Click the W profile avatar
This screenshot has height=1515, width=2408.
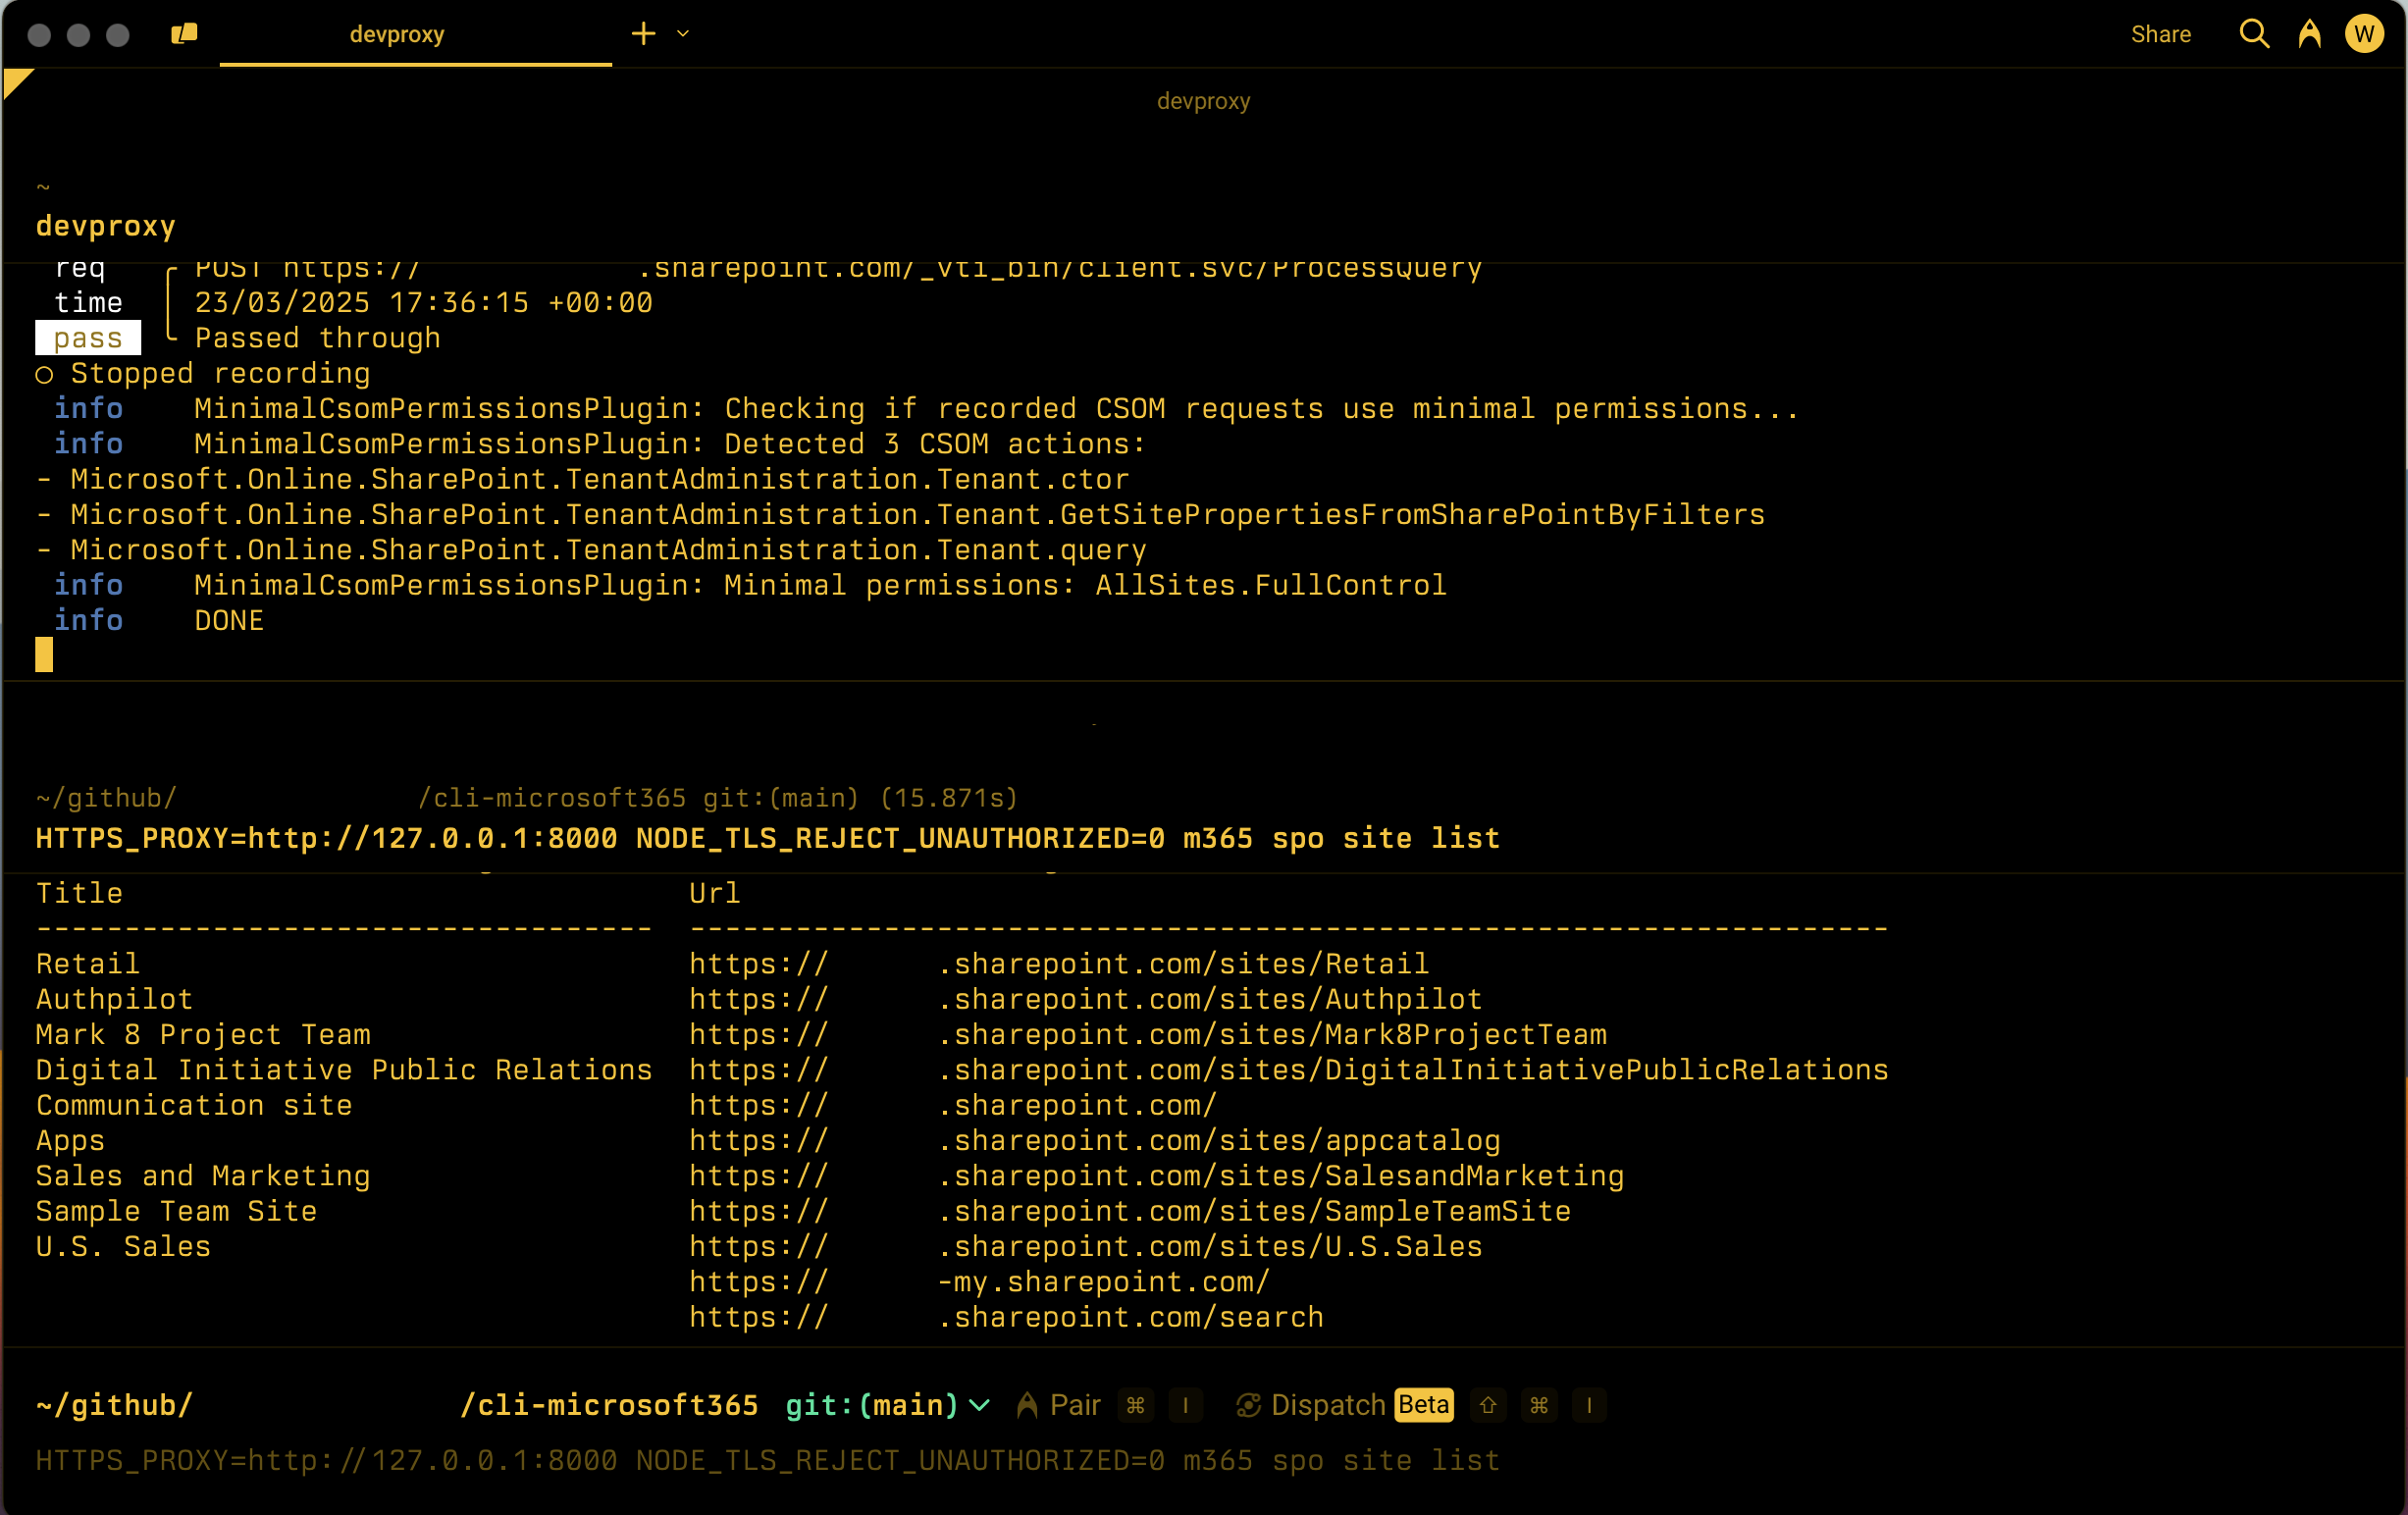pyautogui.click(x=2364, y=33)
